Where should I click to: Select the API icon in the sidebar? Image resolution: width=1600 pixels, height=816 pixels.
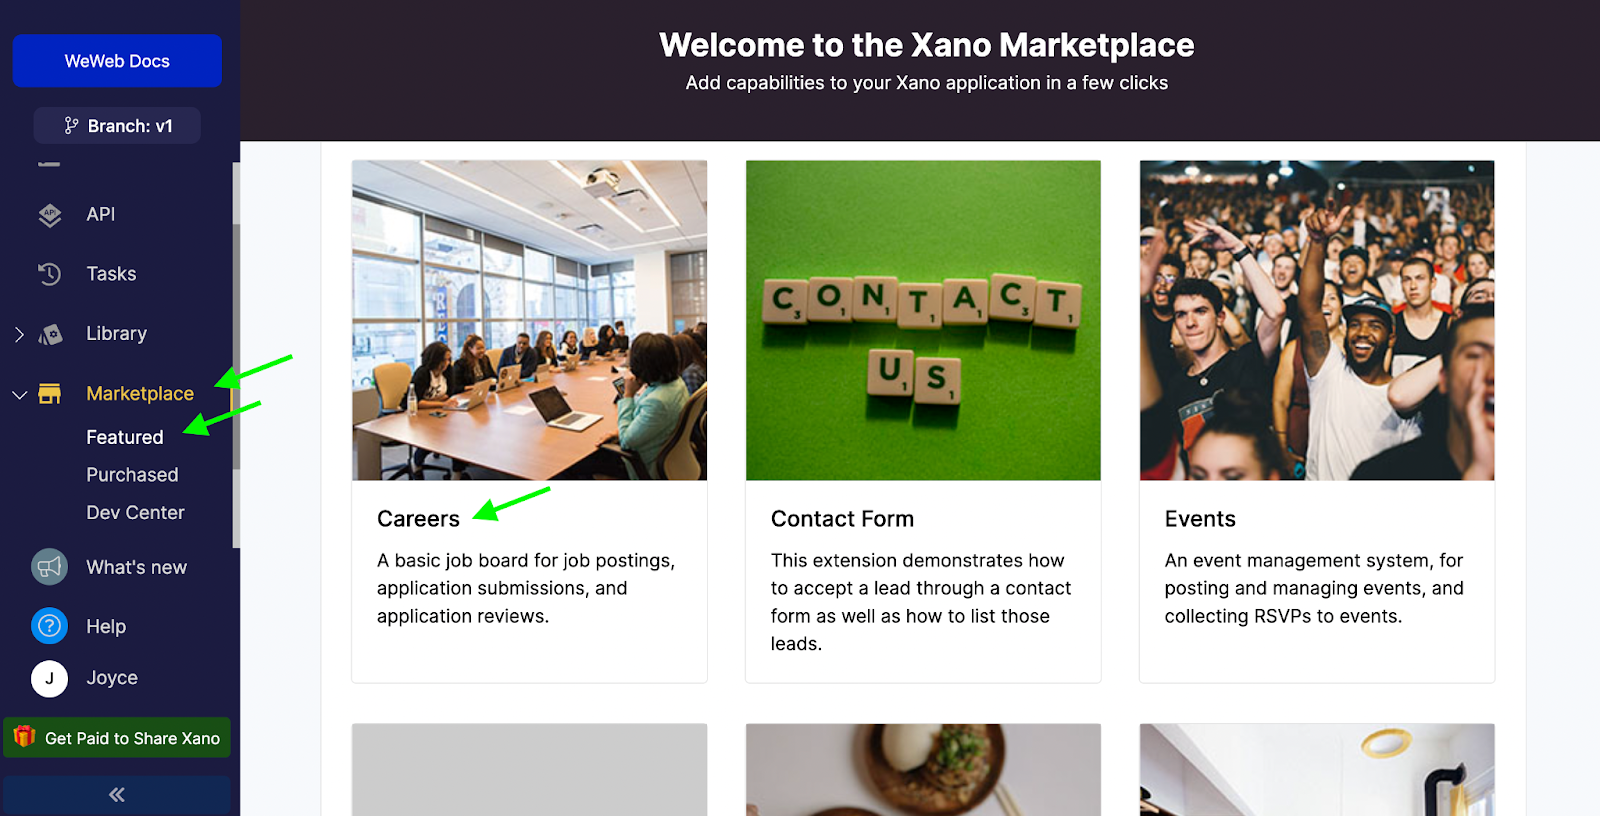click(49, 214)
